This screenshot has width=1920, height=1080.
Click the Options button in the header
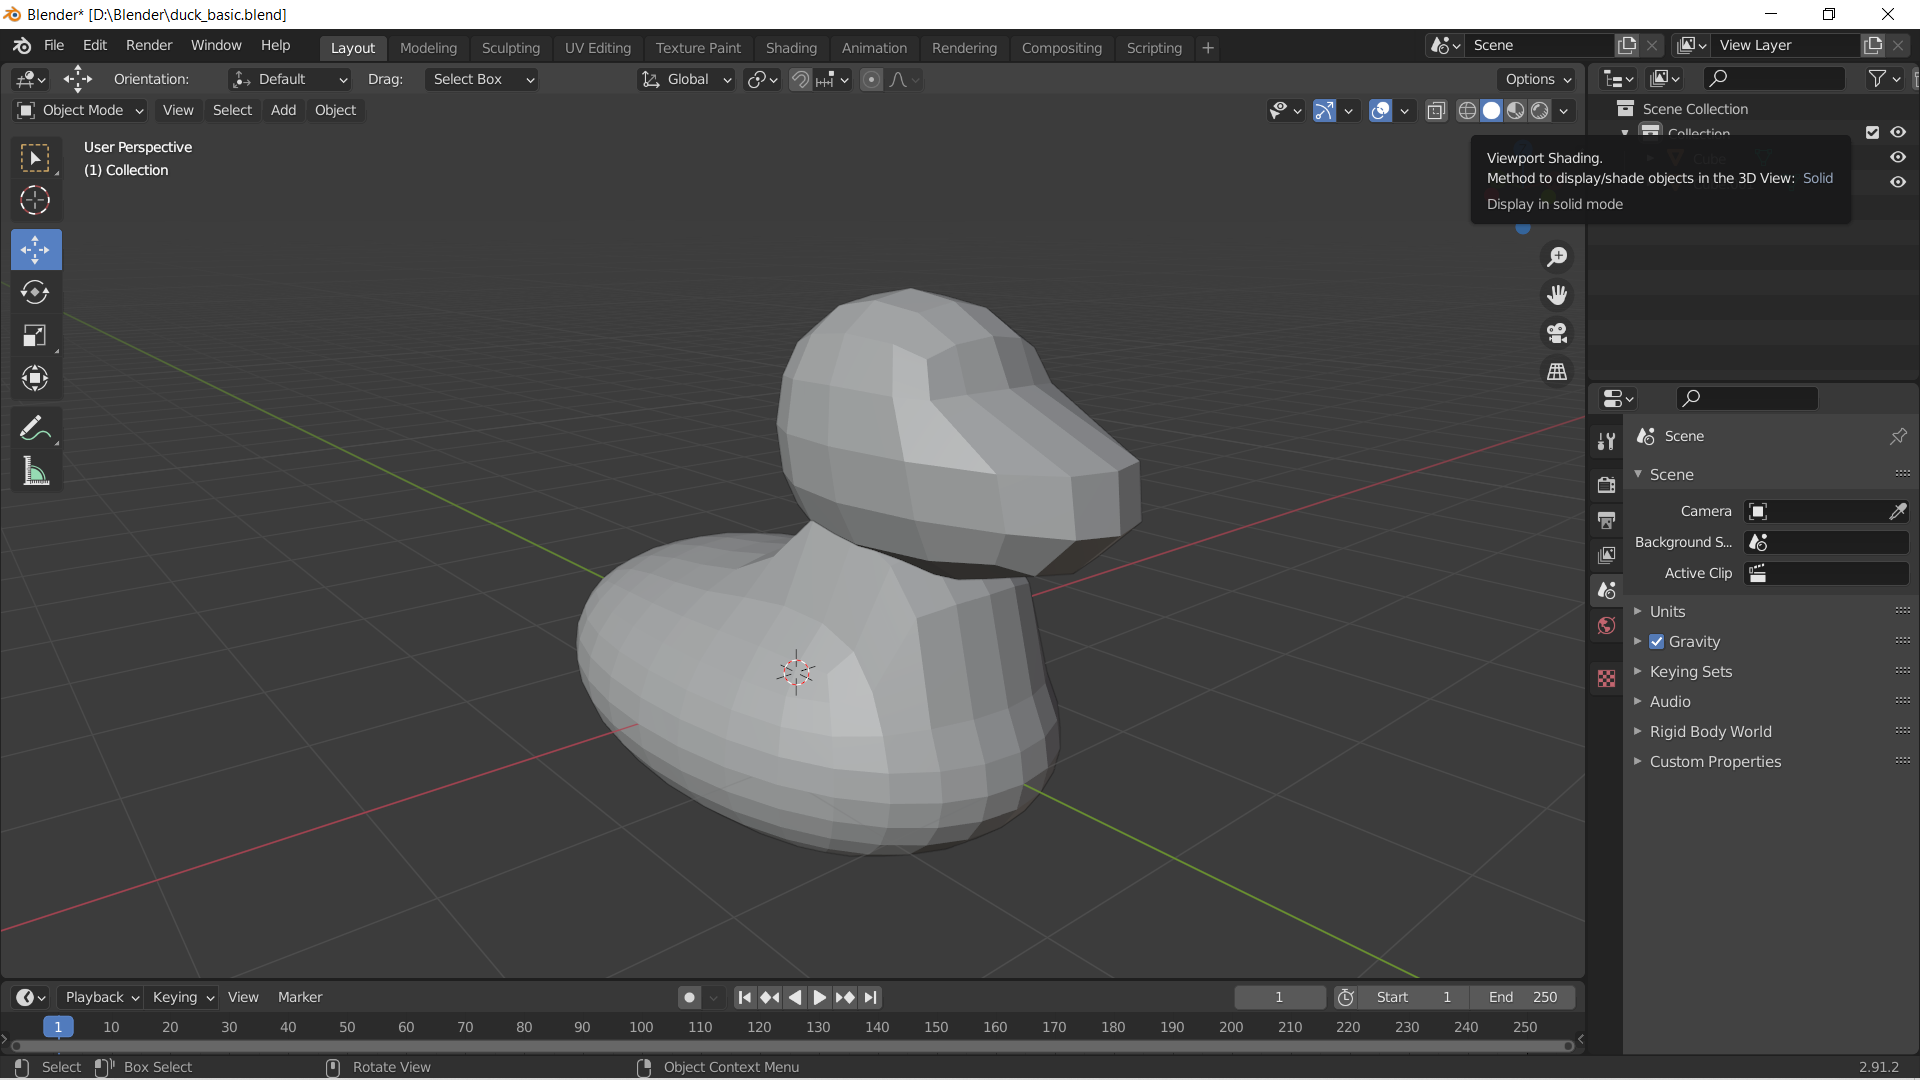[x=1536, y=79]
